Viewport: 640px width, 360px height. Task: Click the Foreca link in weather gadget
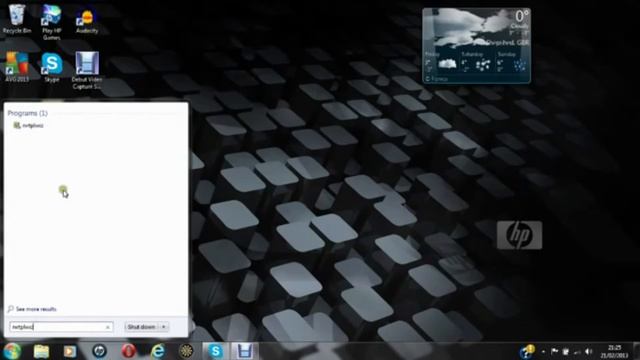437,79
